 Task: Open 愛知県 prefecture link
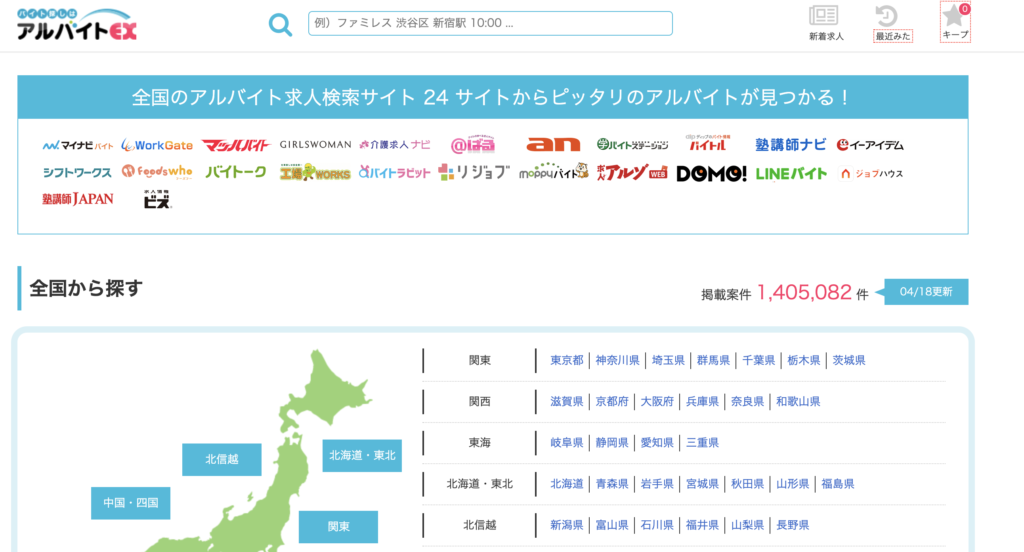[657, 443]
